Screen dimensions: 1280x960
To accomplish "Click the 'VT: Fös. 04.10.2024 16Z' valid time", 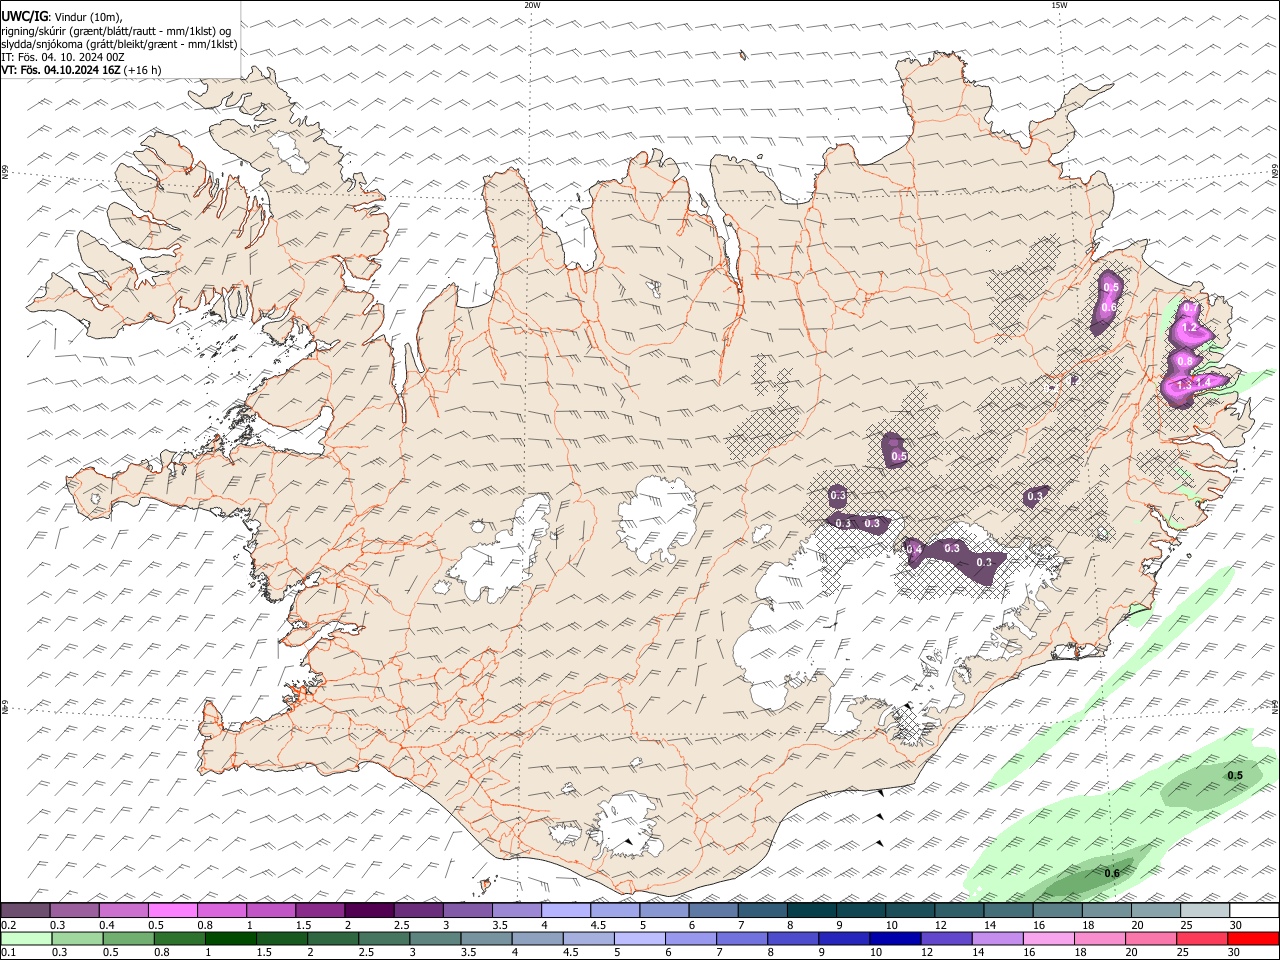I will [x=61, y=70].
